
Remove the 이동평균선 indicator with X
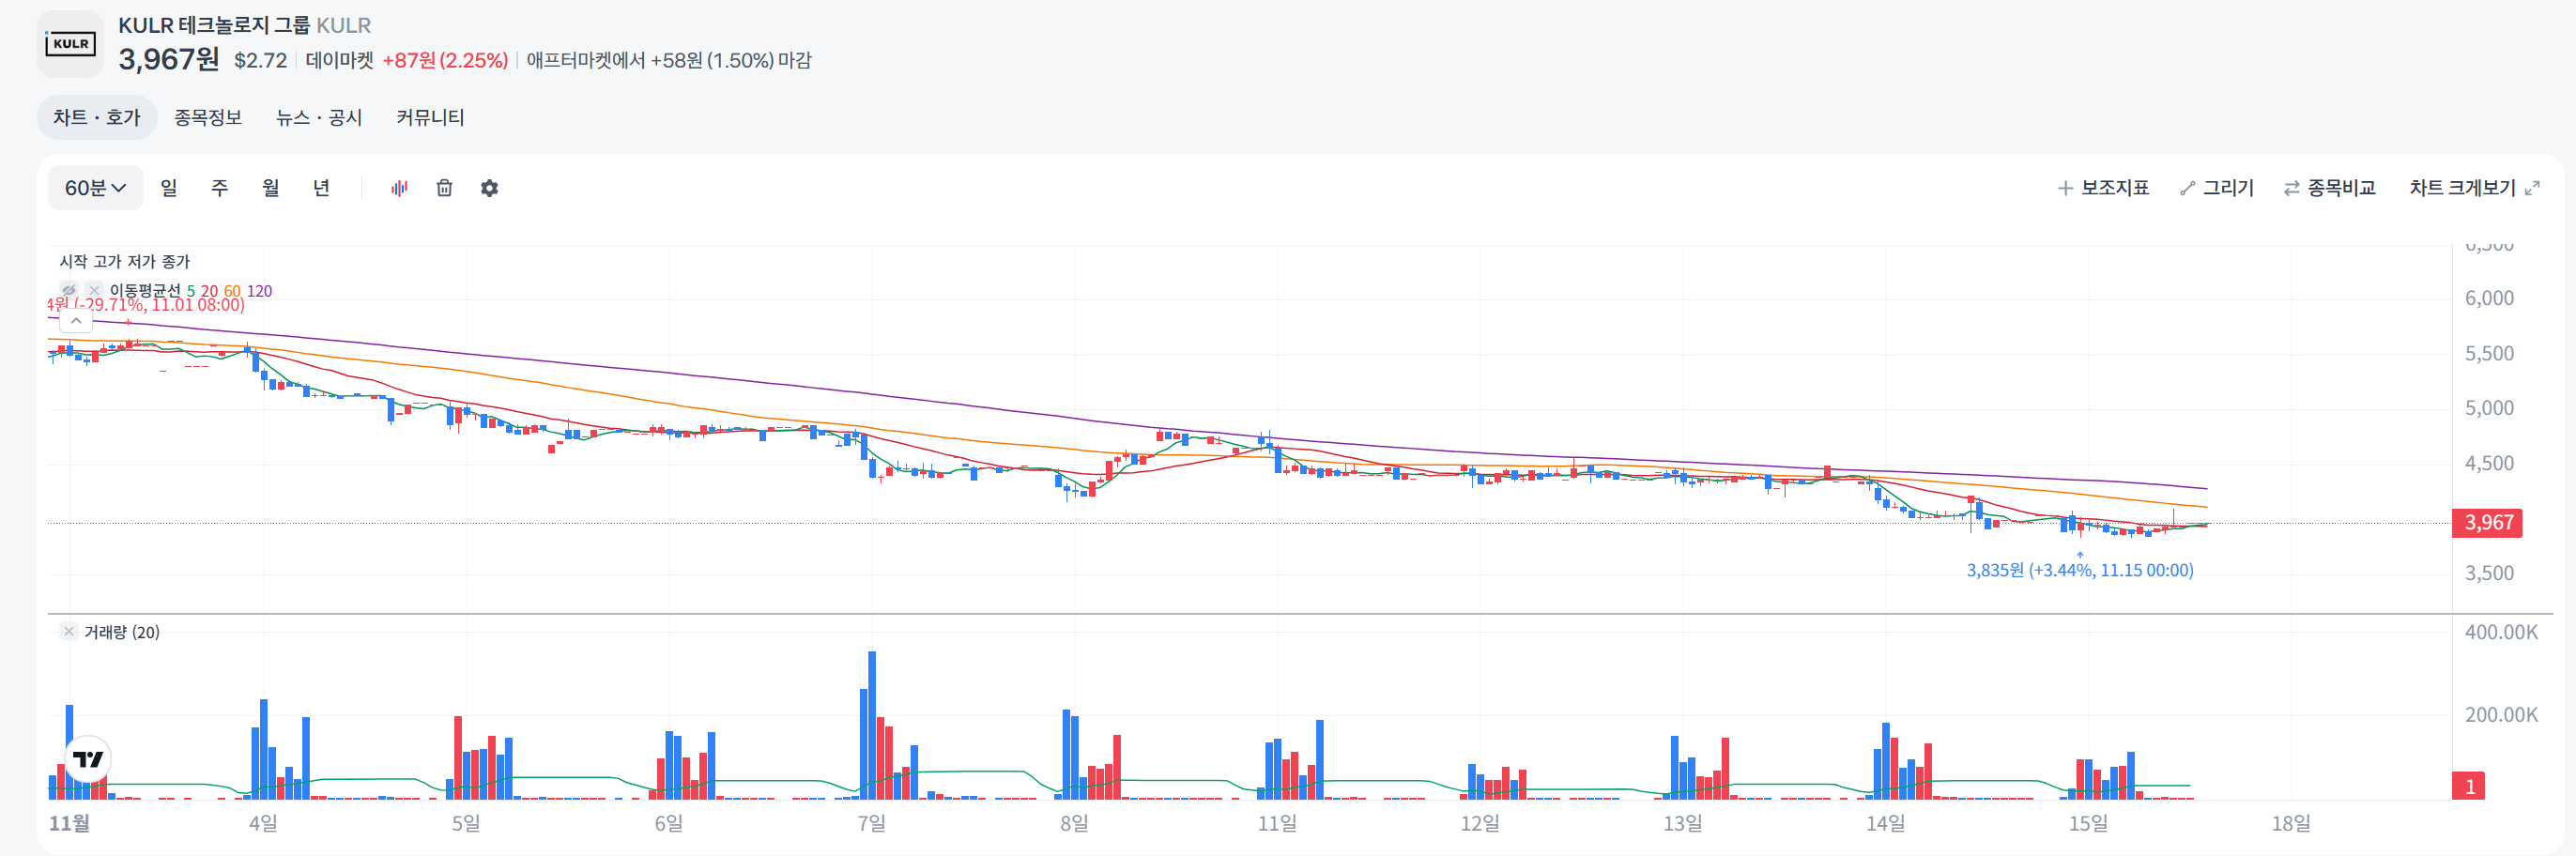click(94, 290)
